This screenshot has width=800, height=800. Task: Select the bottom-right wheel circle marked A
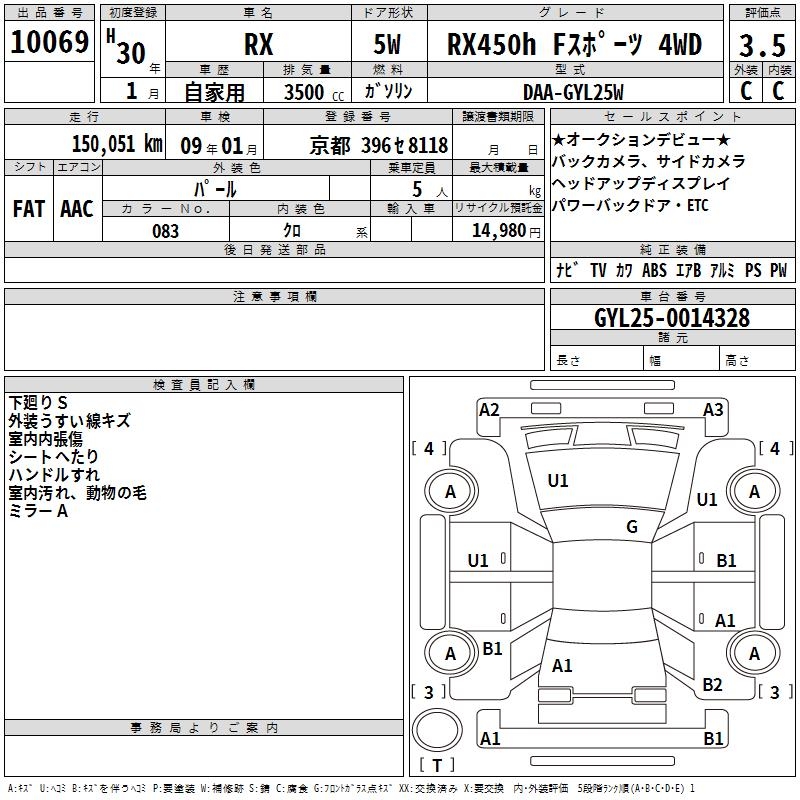(754, 654)
